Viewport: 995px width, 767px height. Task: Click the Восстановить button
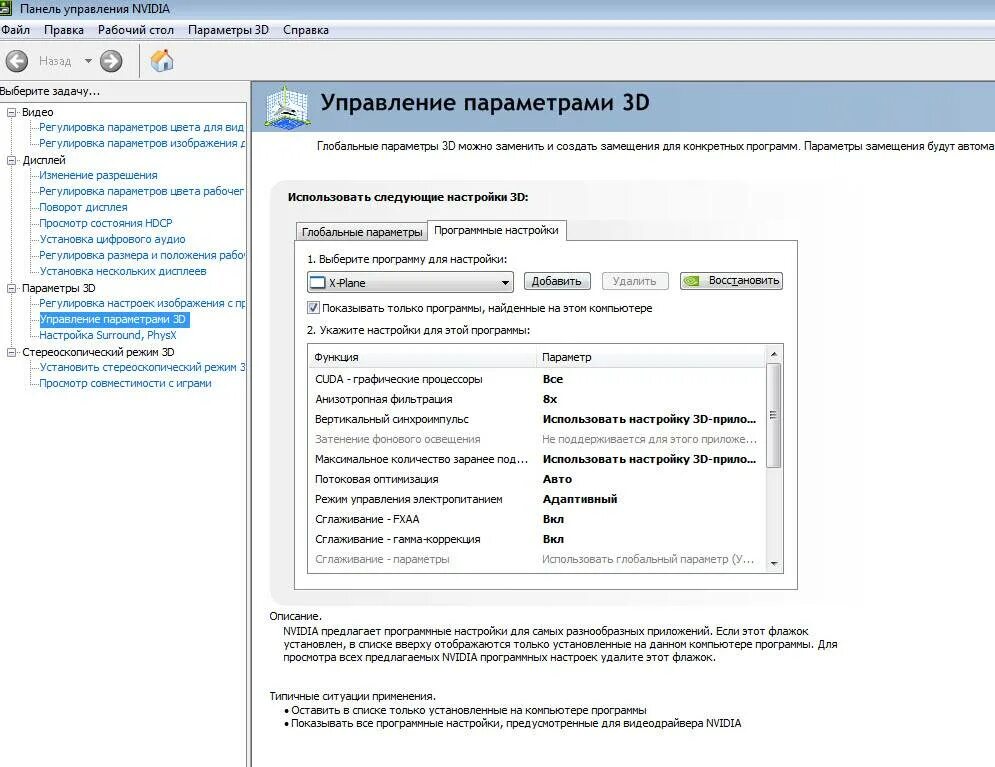(x=731, y=280)
